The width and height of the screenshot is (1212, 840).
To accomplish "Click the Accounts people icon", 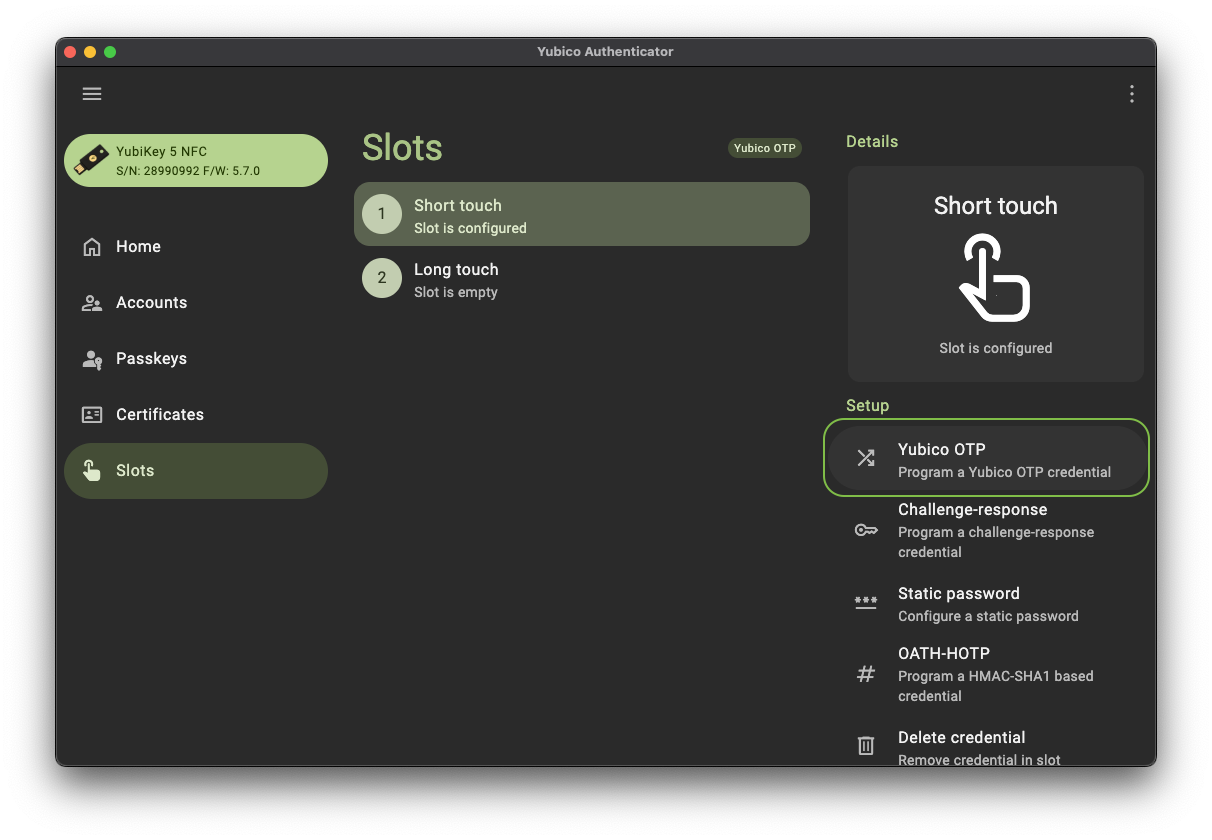I will (92, 303).
